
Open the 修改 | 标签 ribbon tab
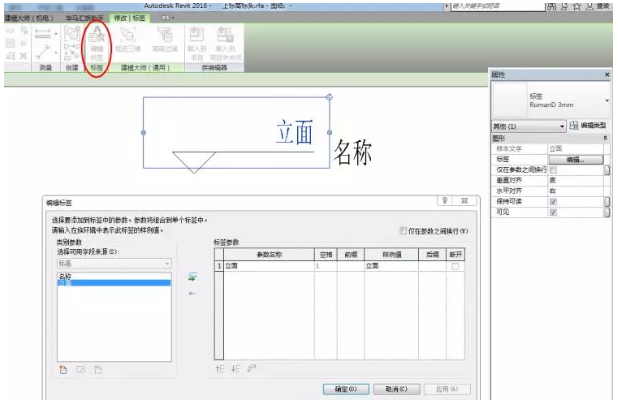coord(130,18)
